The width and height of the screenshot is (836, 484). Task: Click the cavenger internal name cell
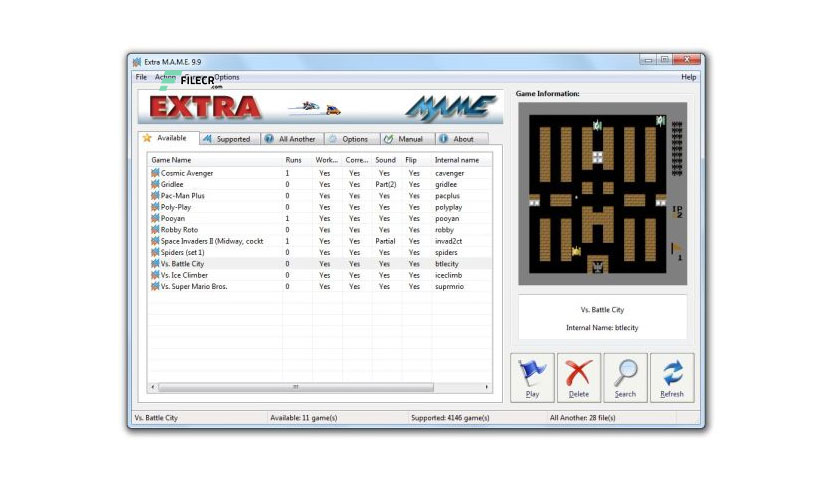tap(449, 173)
